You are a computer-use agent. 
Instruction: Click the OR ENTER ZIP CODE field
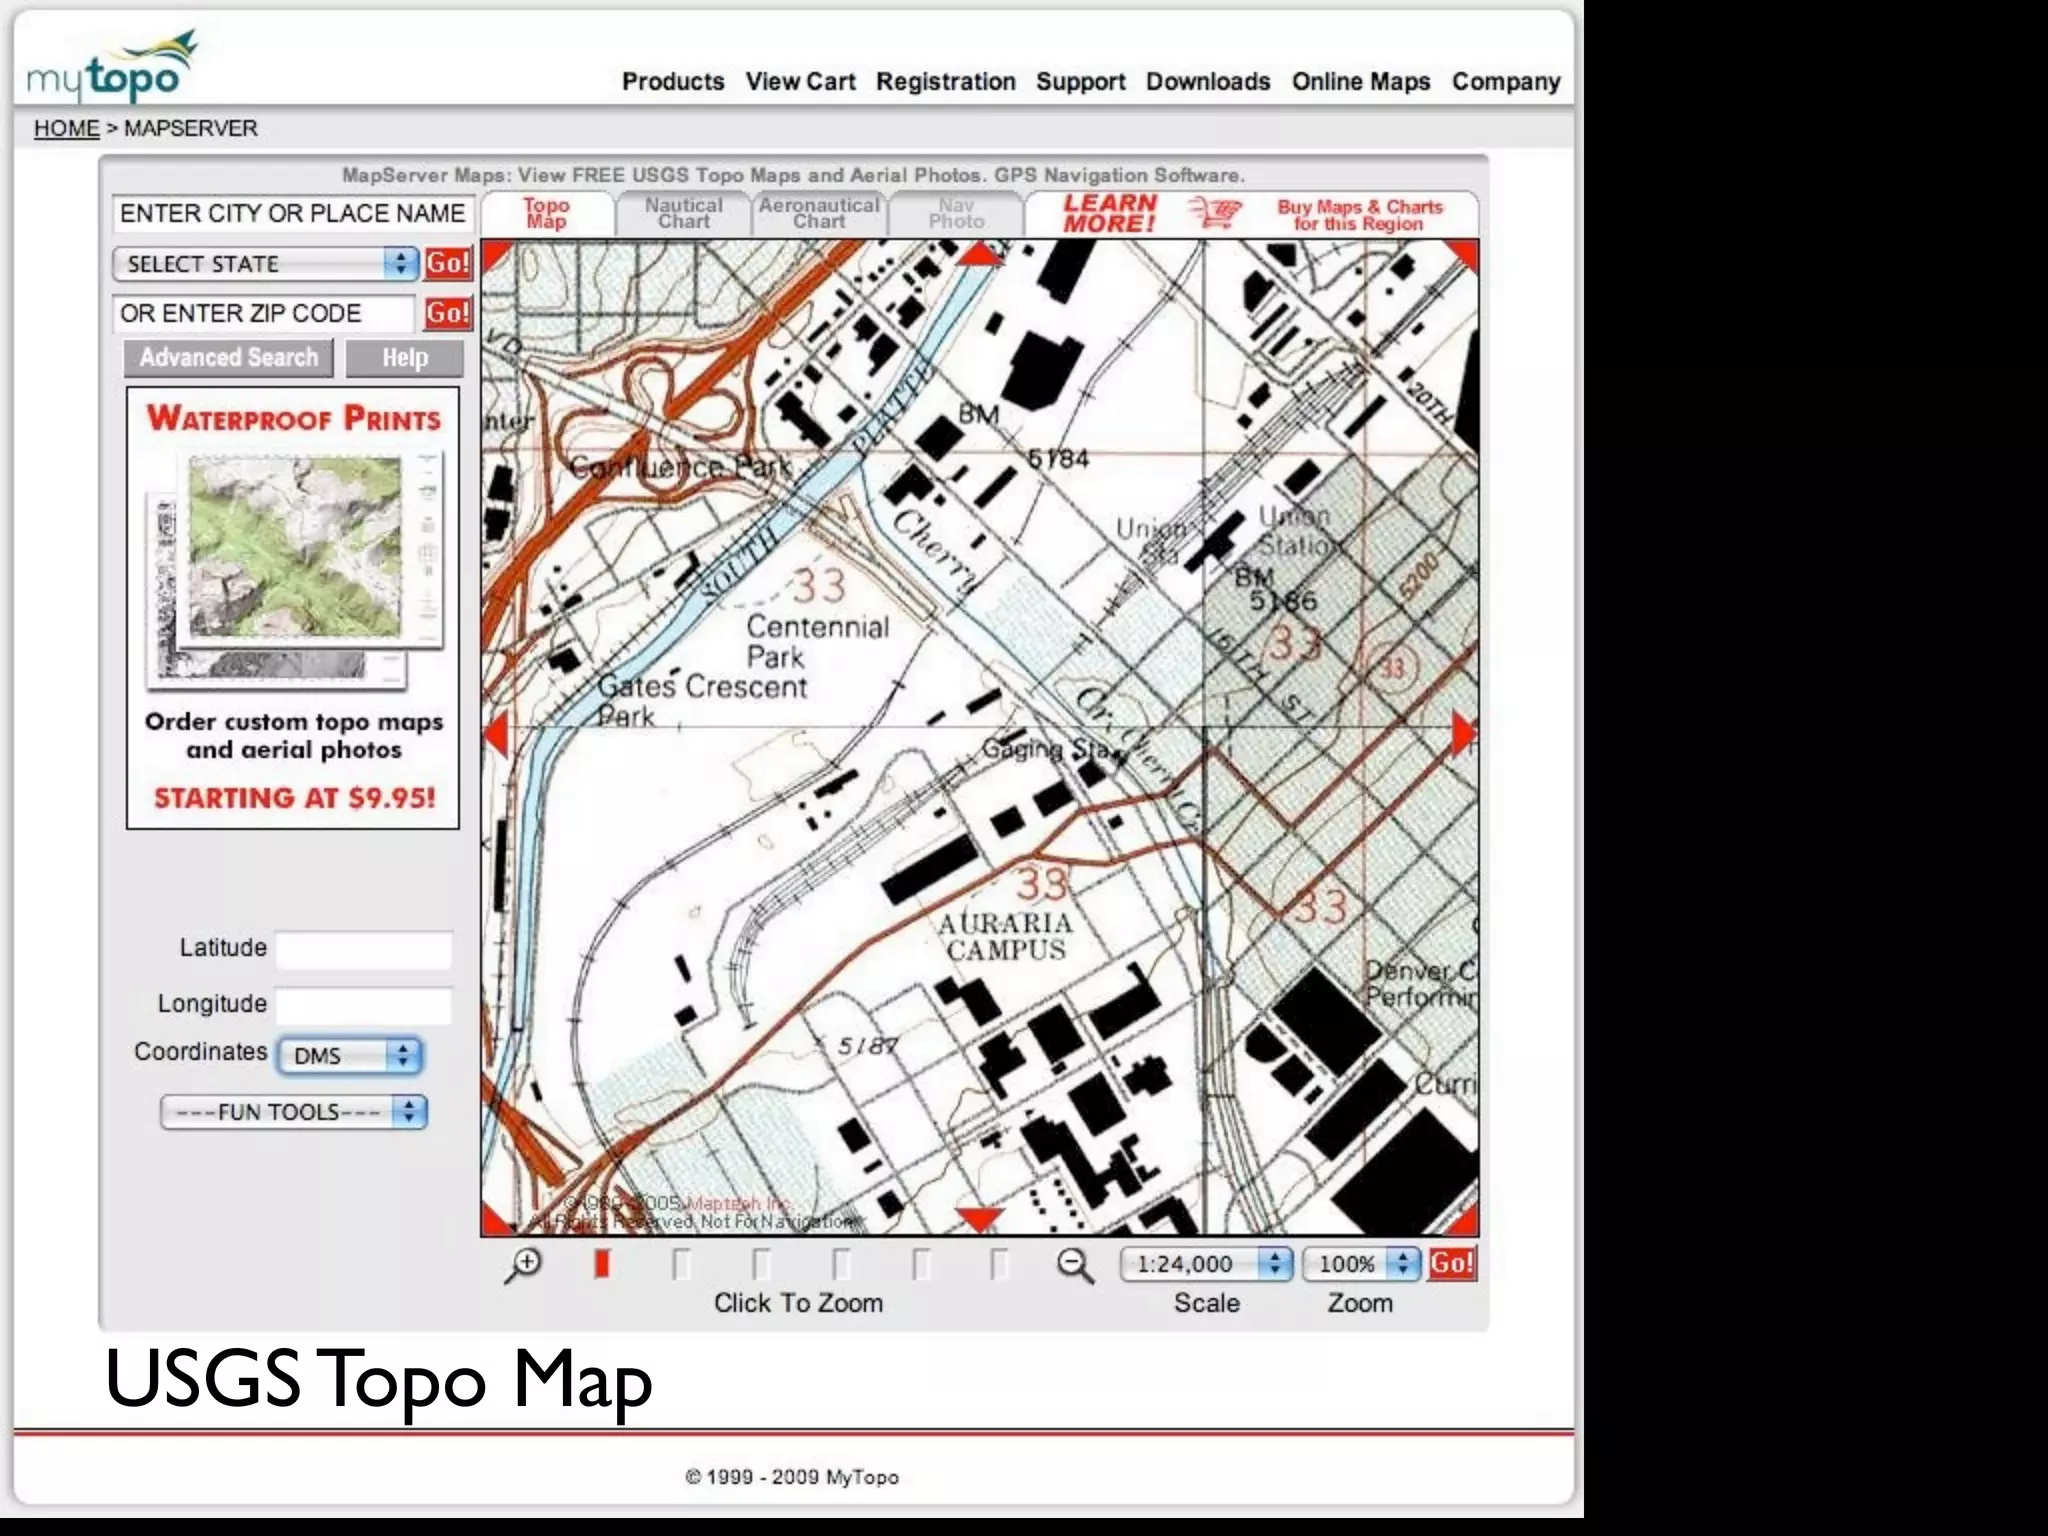click(x=264, y=314)
